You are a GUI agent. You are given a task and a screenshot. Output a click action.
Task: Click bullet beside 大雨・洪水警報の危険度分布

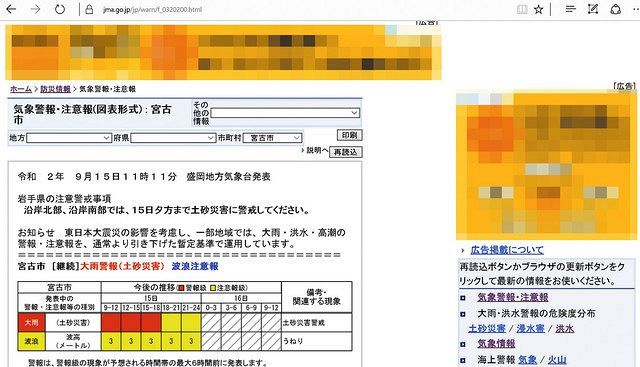[x=463, y=314]
